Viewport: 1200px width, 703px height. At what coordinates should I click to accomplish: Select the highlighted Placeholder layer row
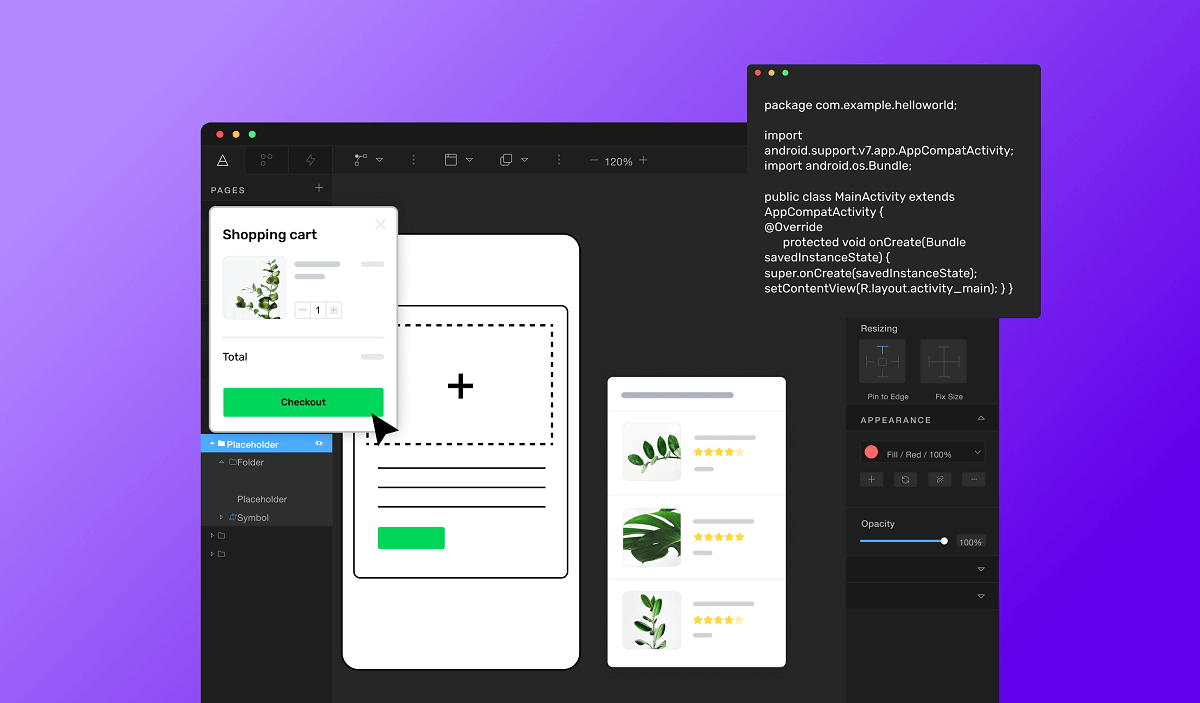[x=267, y=444]
